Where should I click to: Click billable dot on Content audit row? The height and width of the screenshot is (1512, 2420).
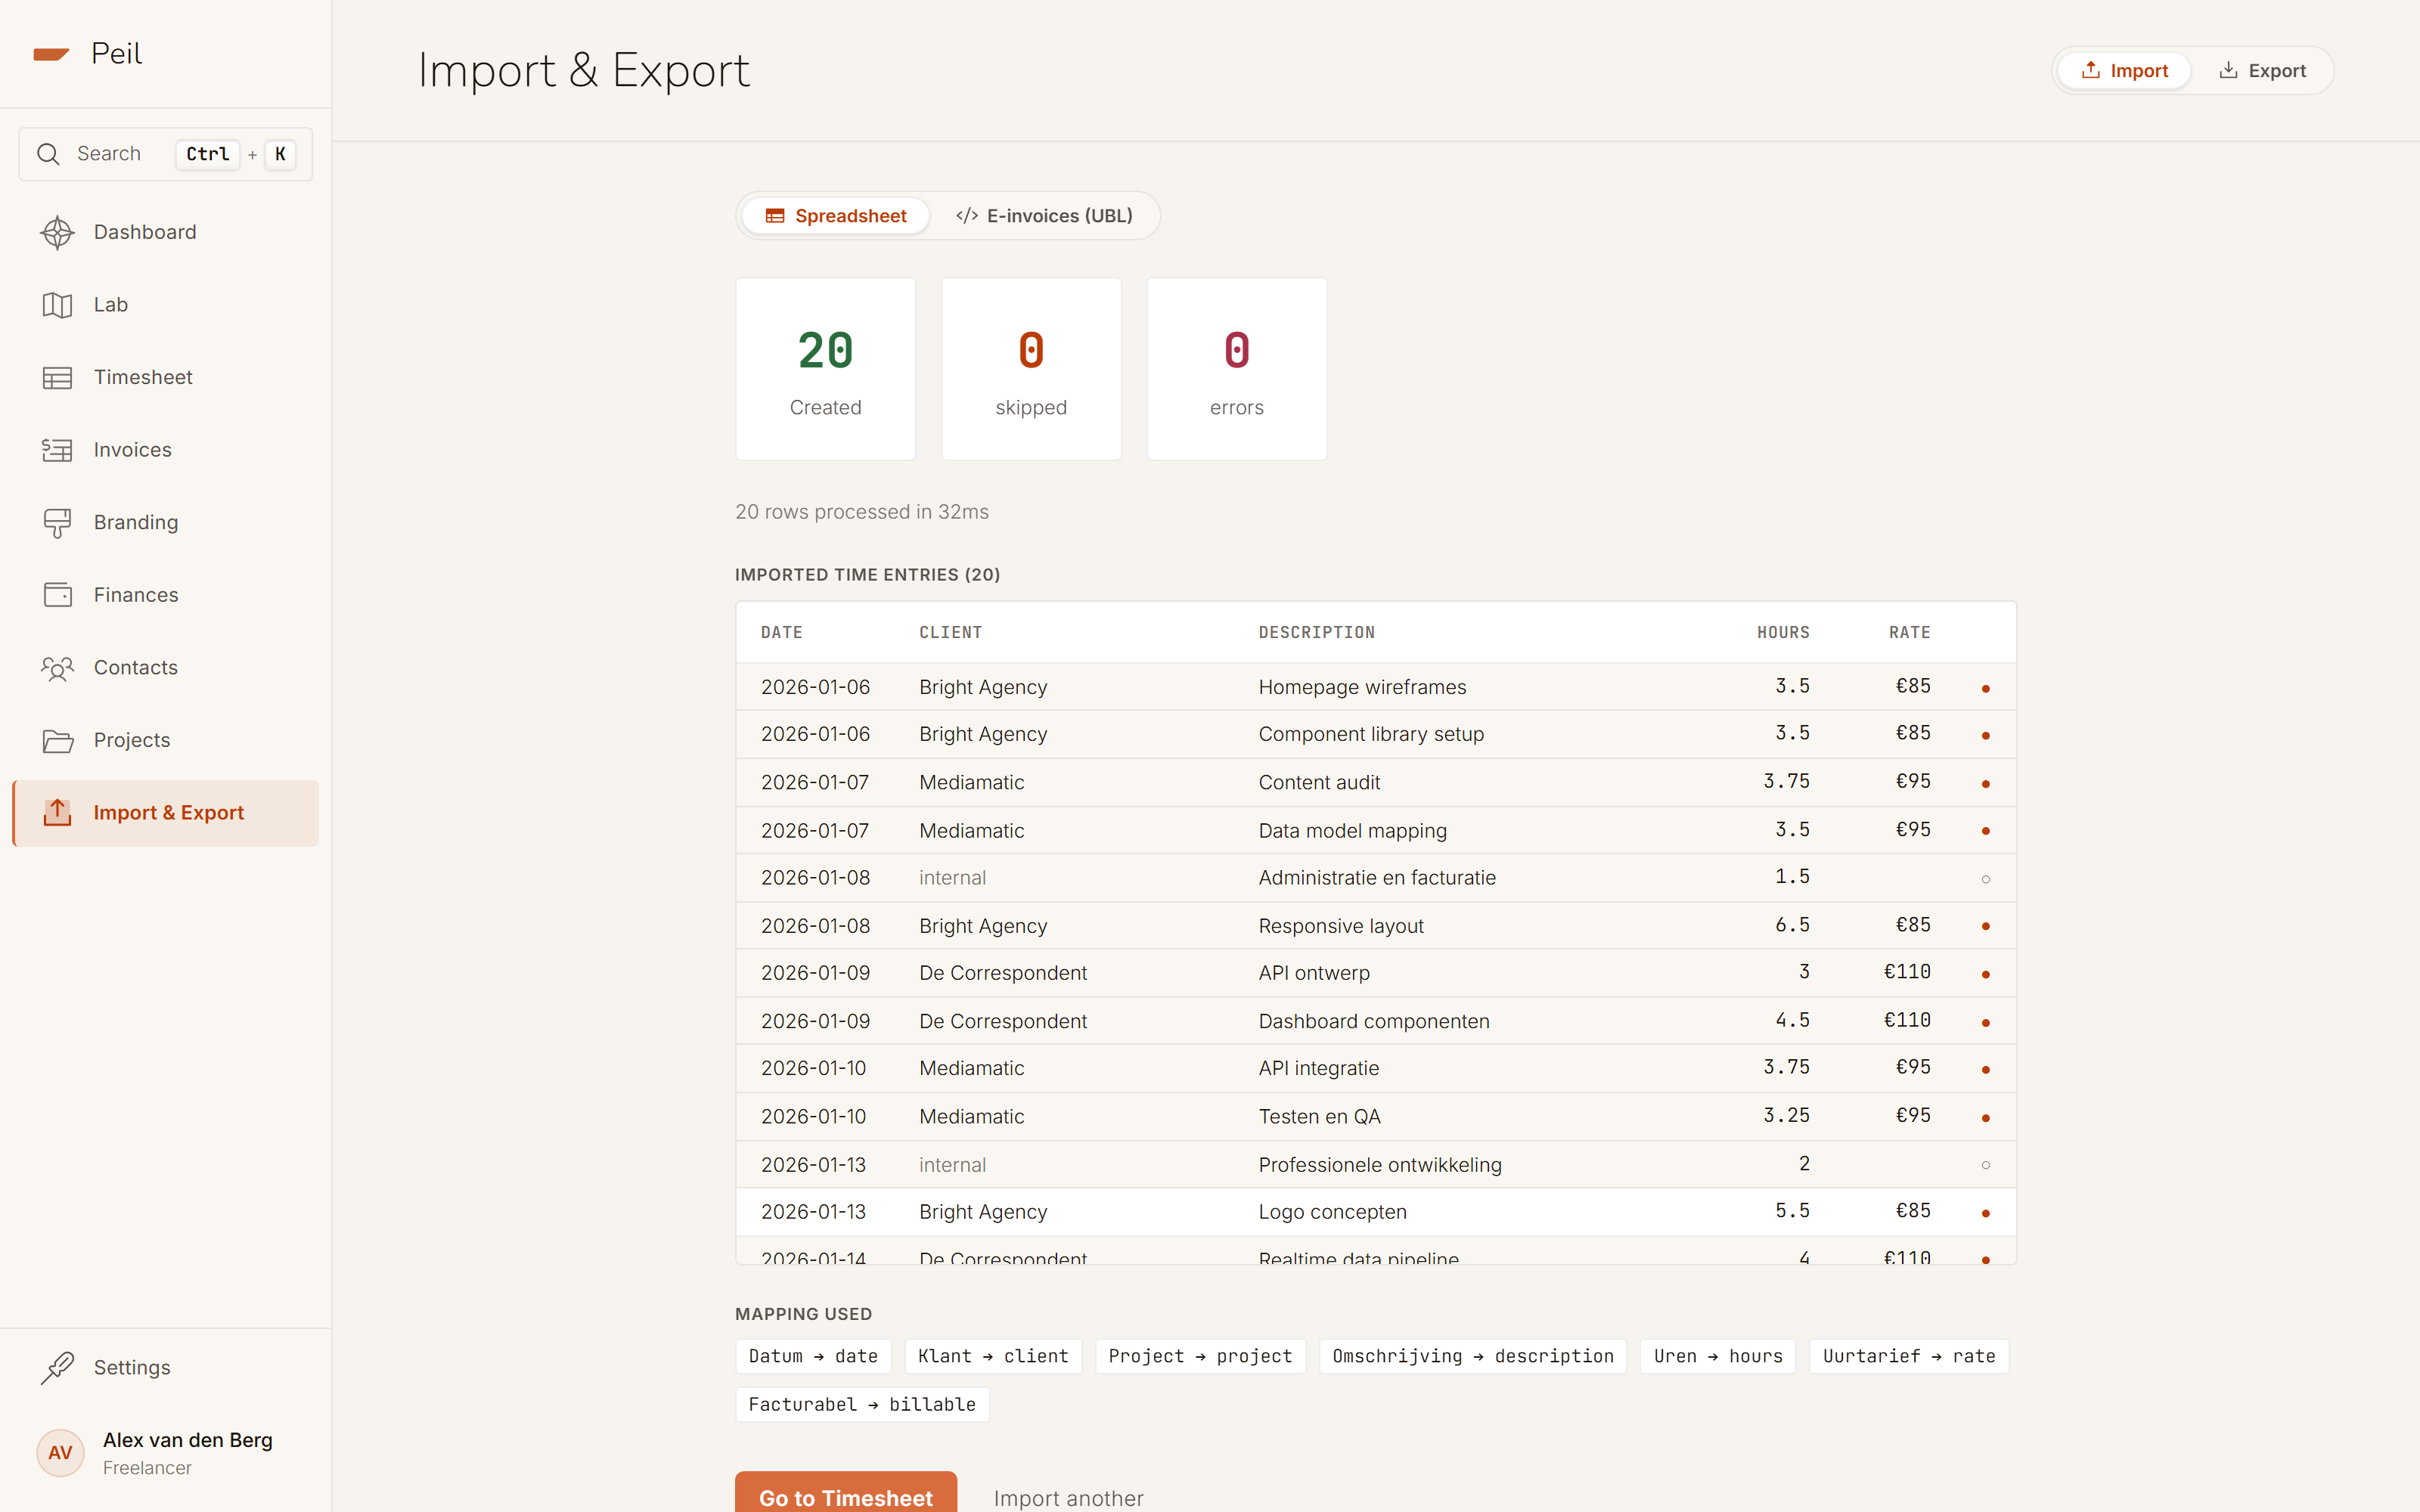(x=1985, y=783)
